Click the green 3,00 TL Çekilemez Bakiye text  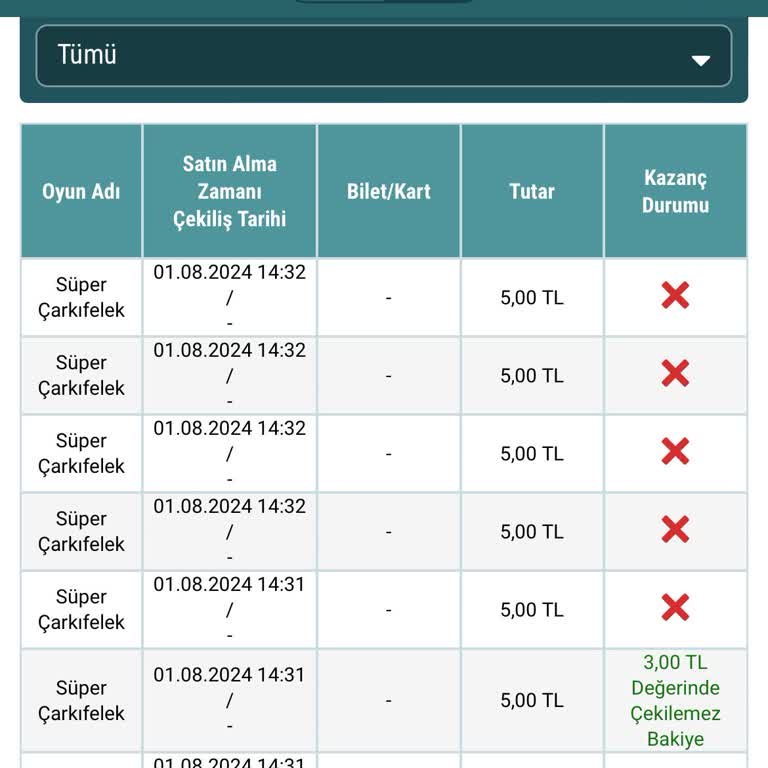pos(675,700)
